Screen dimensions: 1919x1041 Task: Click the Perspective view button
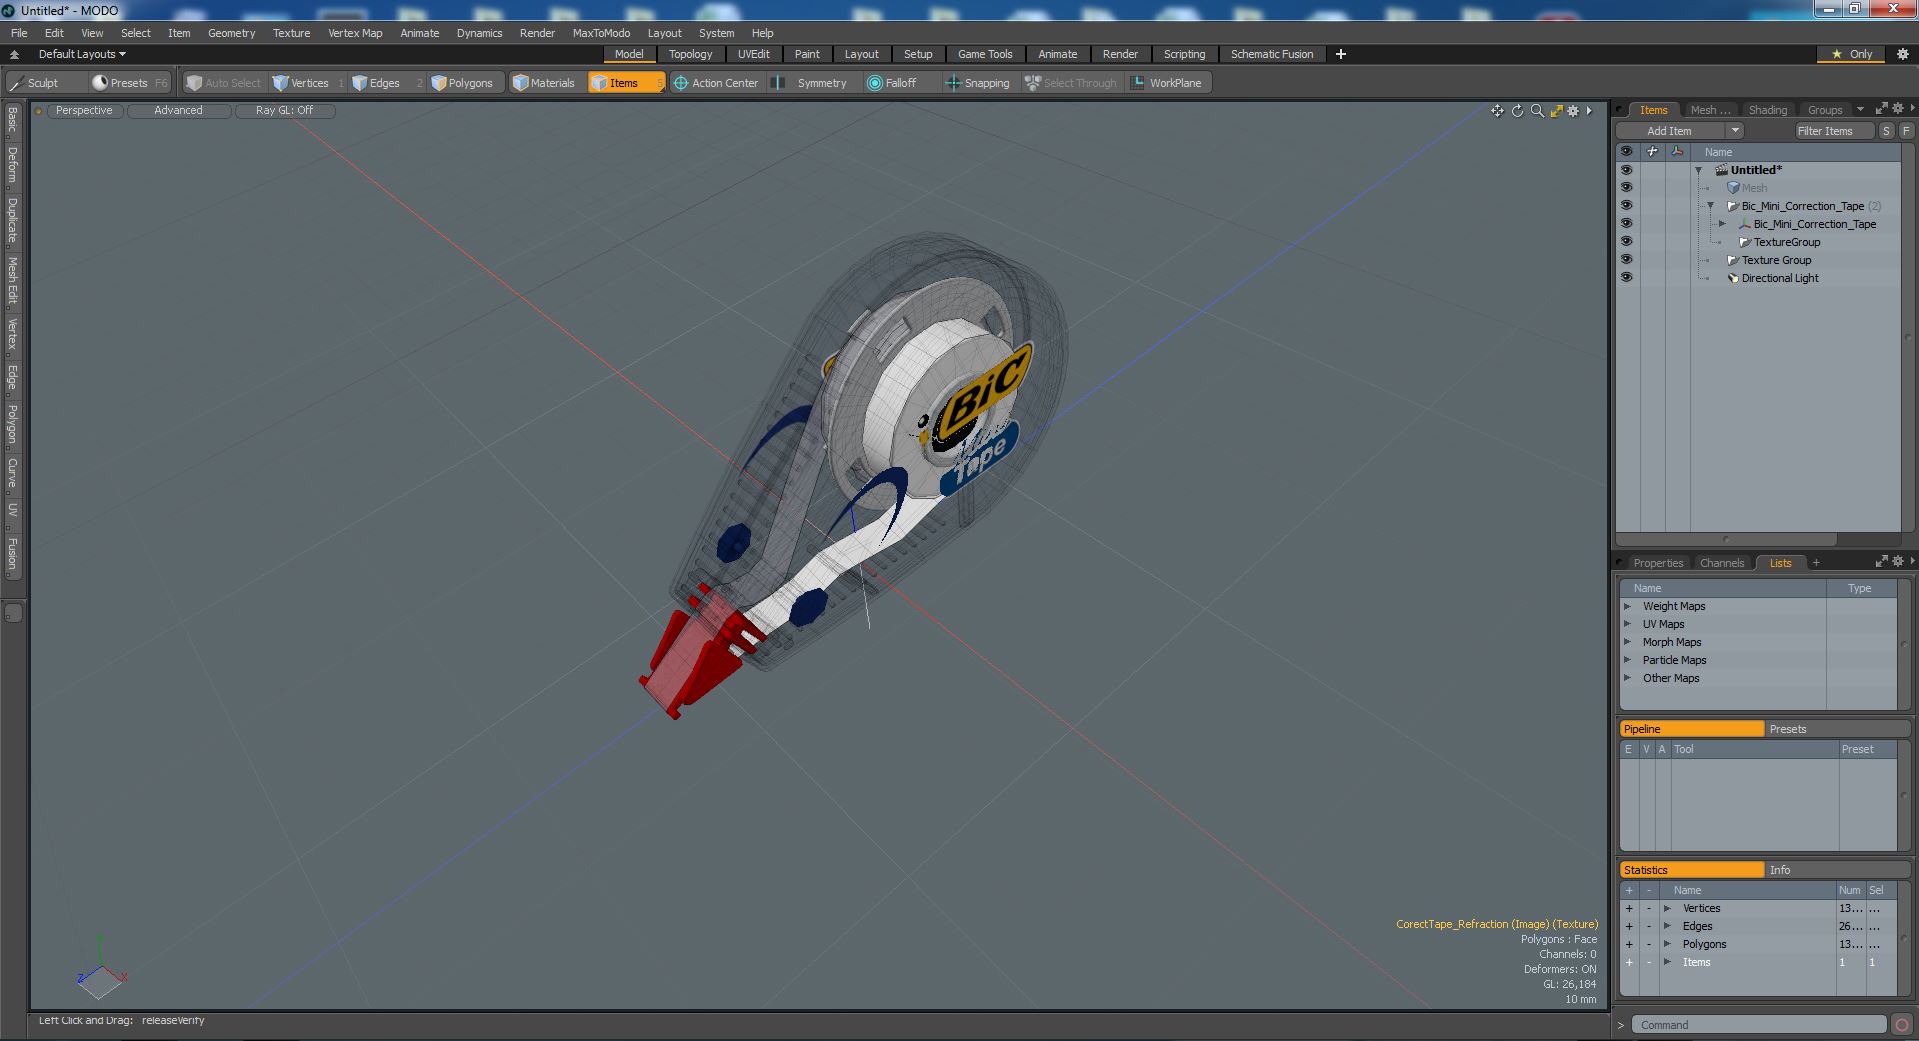[84, 111]
